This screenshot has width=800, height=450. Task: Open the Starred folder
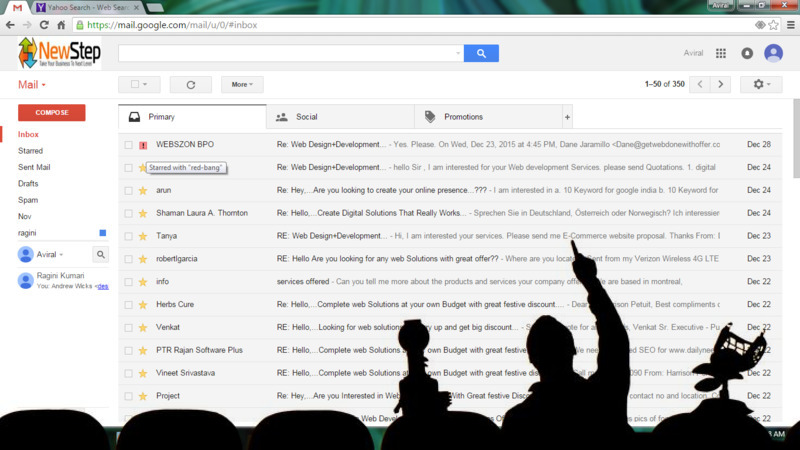pyautogui.click(x=30, y=151)
